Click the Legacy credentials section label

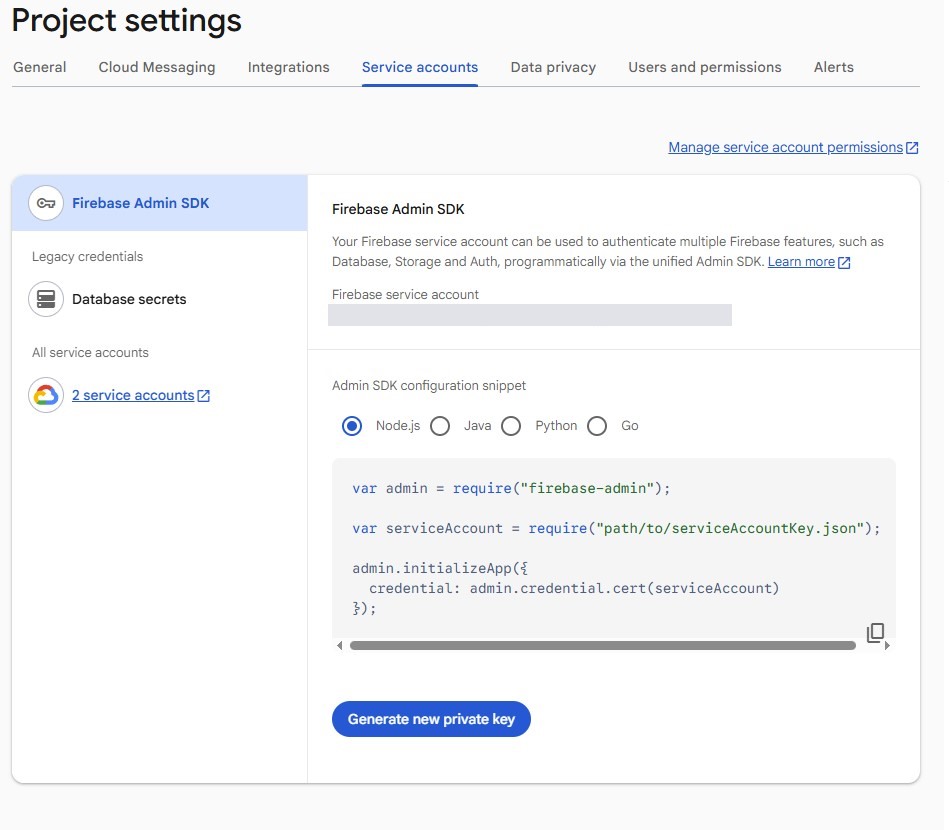[88, 257]
